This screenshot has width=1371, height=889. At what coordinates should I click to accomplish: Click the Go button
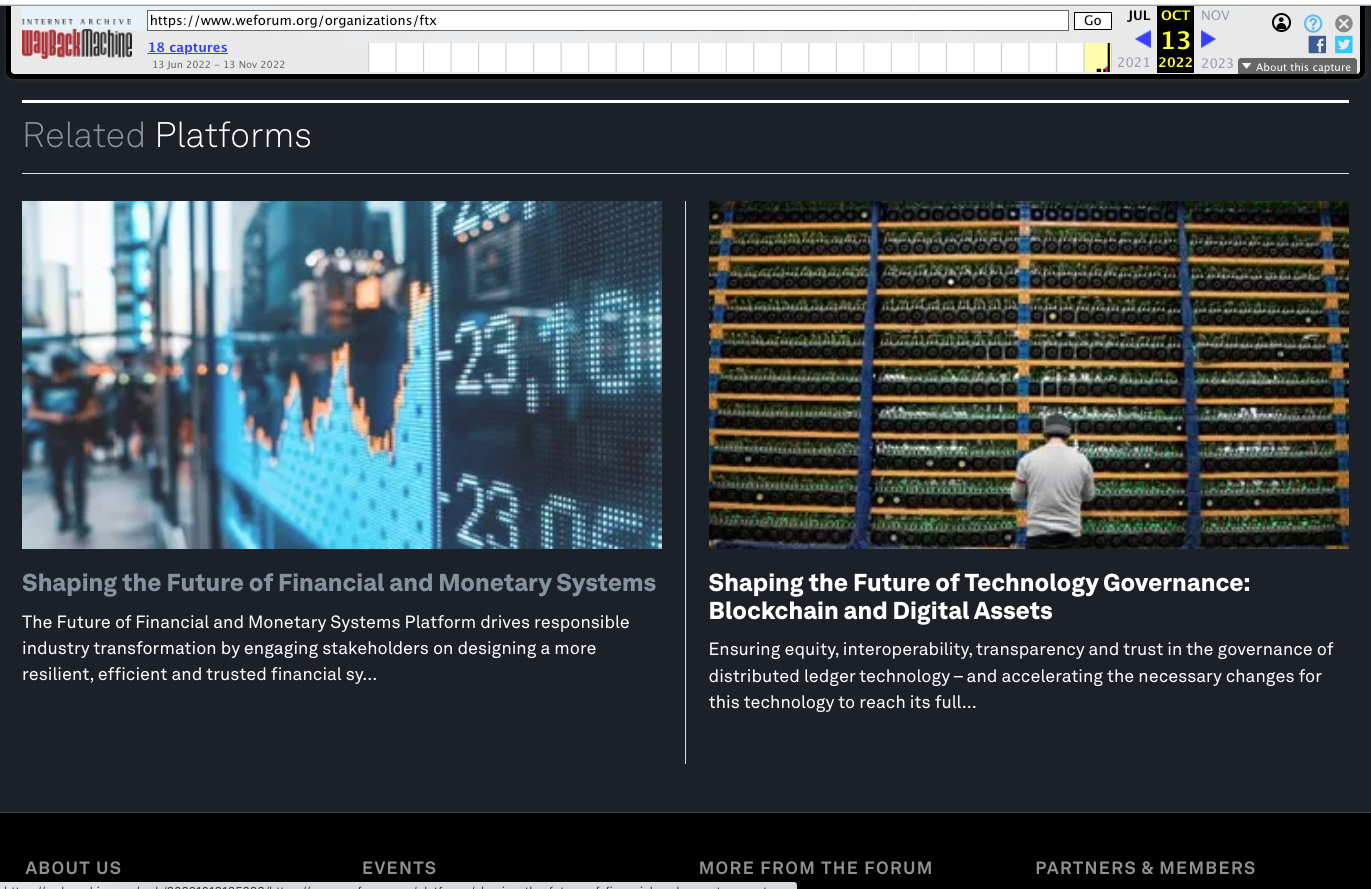pyautogui.click(x=1093, y=20)
